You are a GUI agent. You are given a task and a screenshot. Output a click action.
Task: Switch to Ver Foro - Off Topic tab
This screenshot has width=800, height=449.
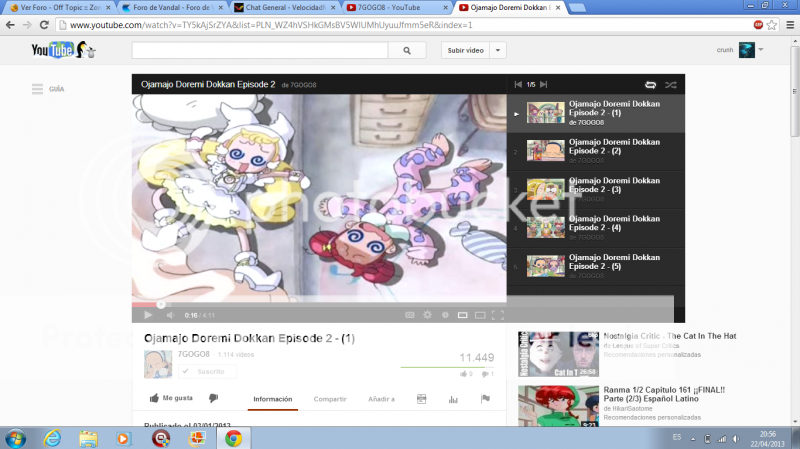59,8
